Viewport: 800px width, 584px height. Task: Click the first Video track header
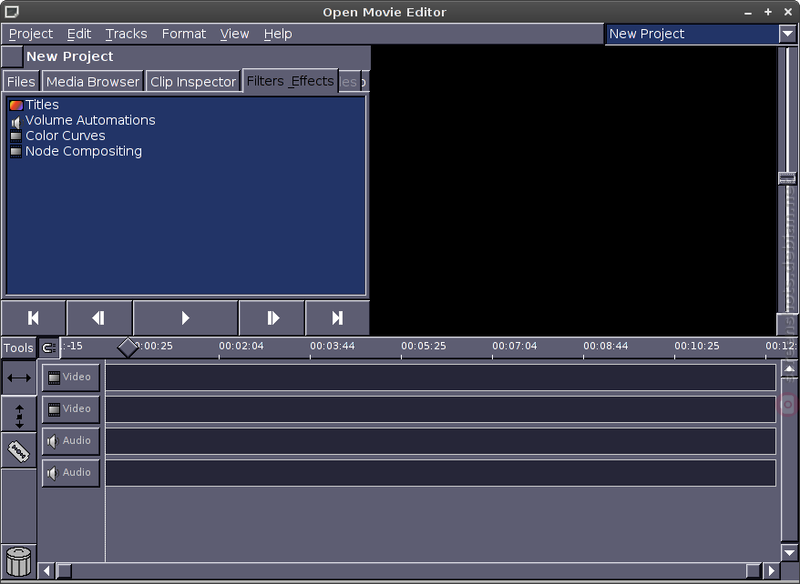click(x=70, y=377)
